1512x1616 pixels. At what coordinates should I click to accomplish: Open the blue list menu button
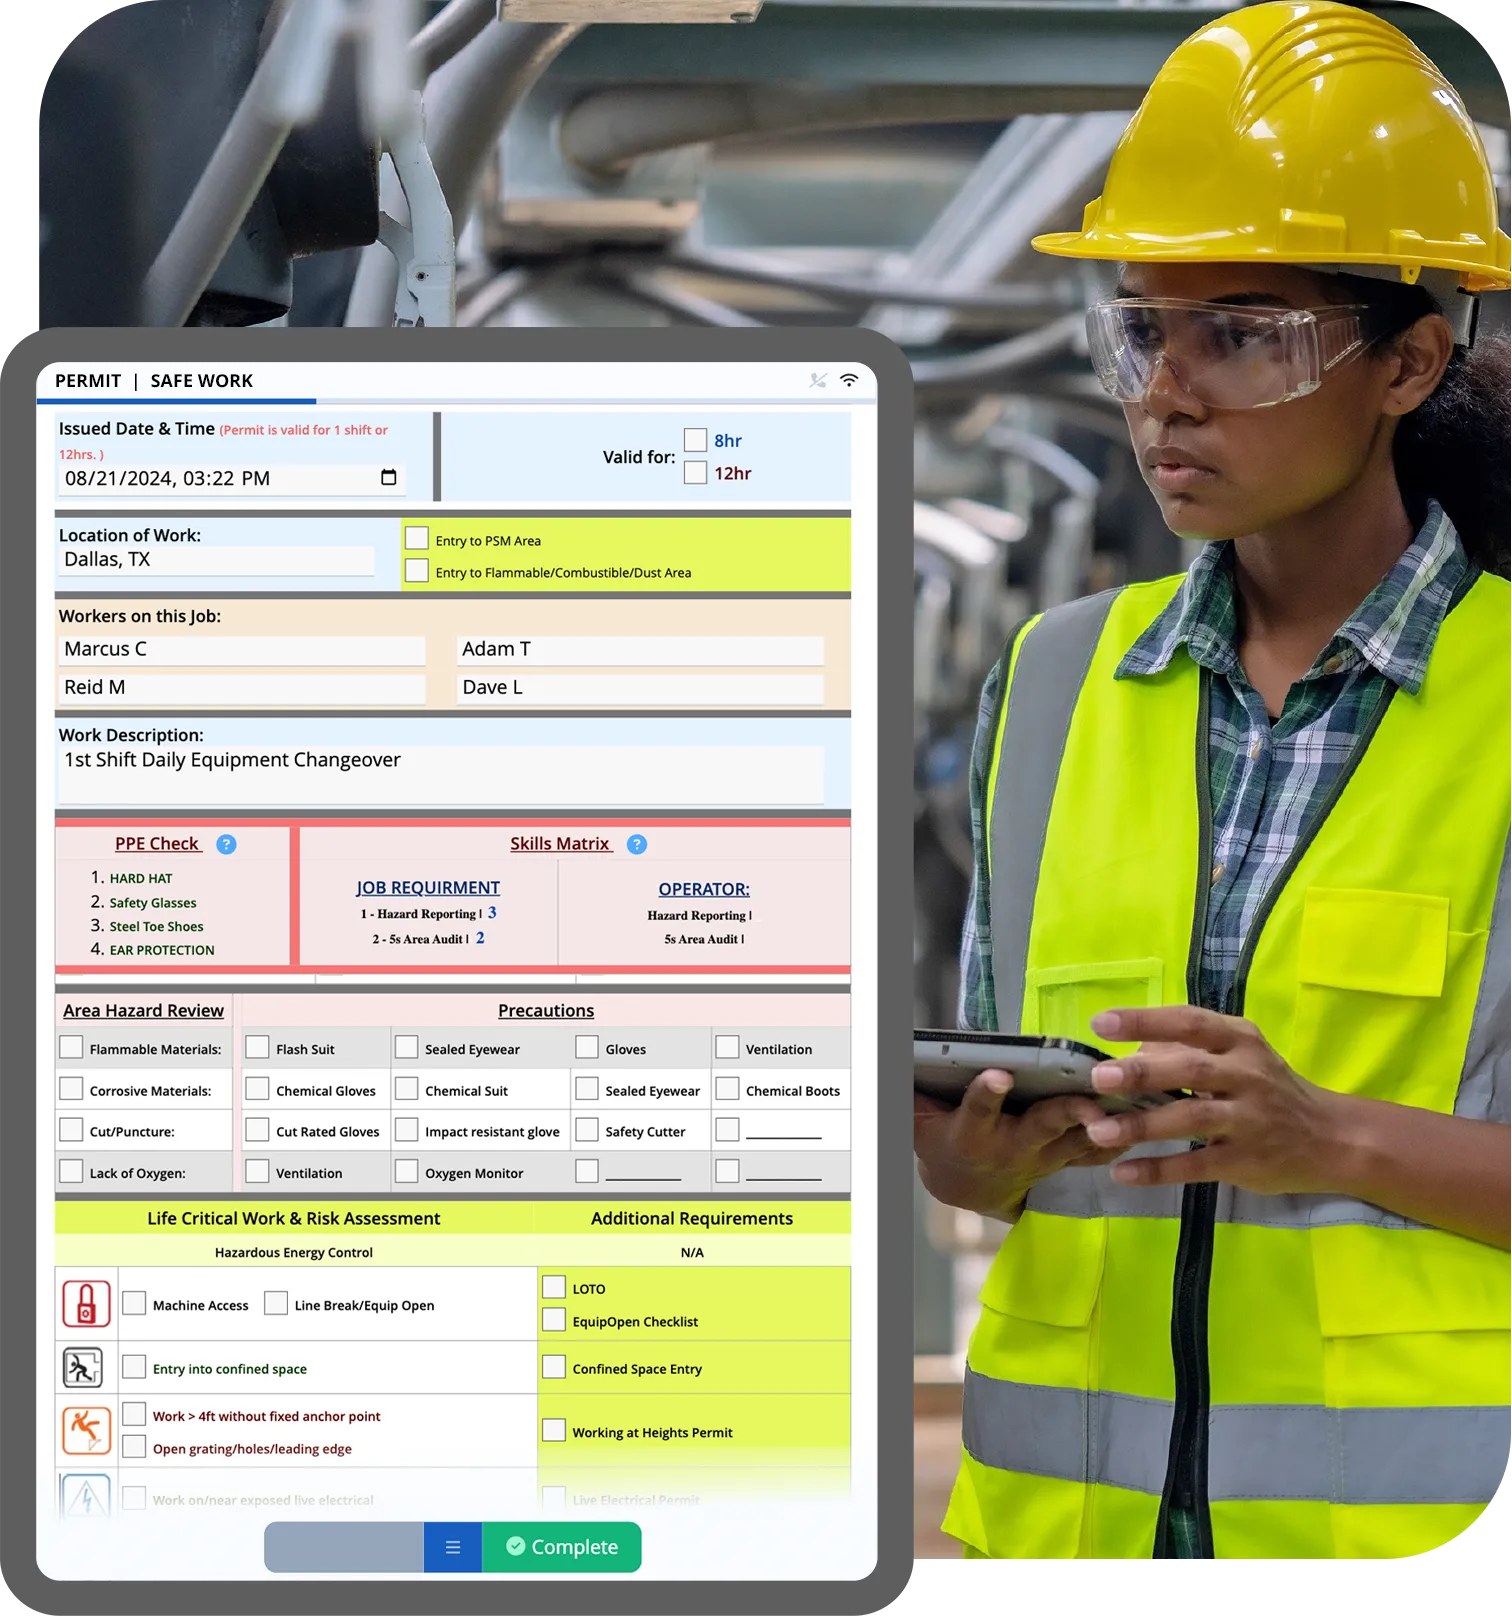point(453,1547)
